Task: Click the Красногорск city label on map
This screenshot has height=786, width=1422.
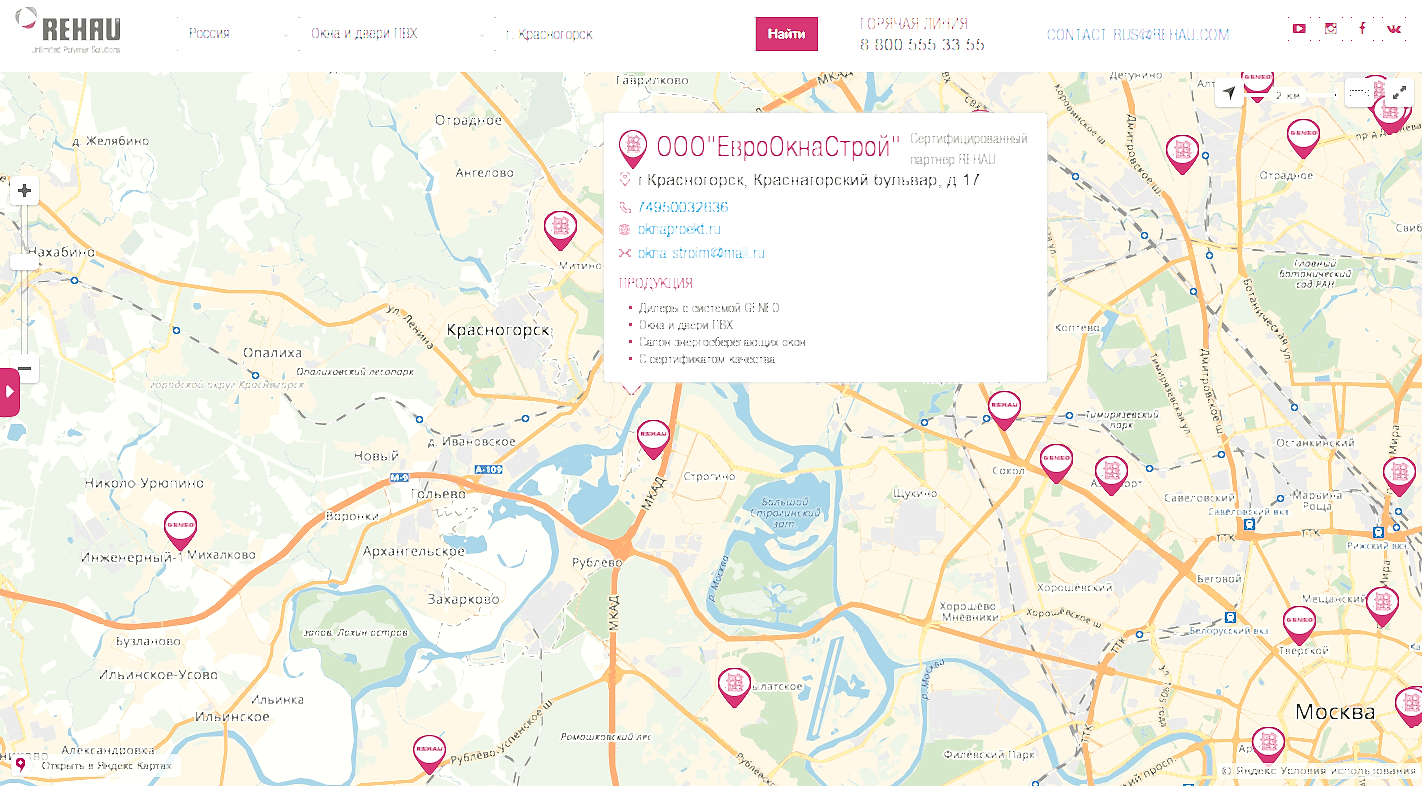Action: click(x=499, y=330)
